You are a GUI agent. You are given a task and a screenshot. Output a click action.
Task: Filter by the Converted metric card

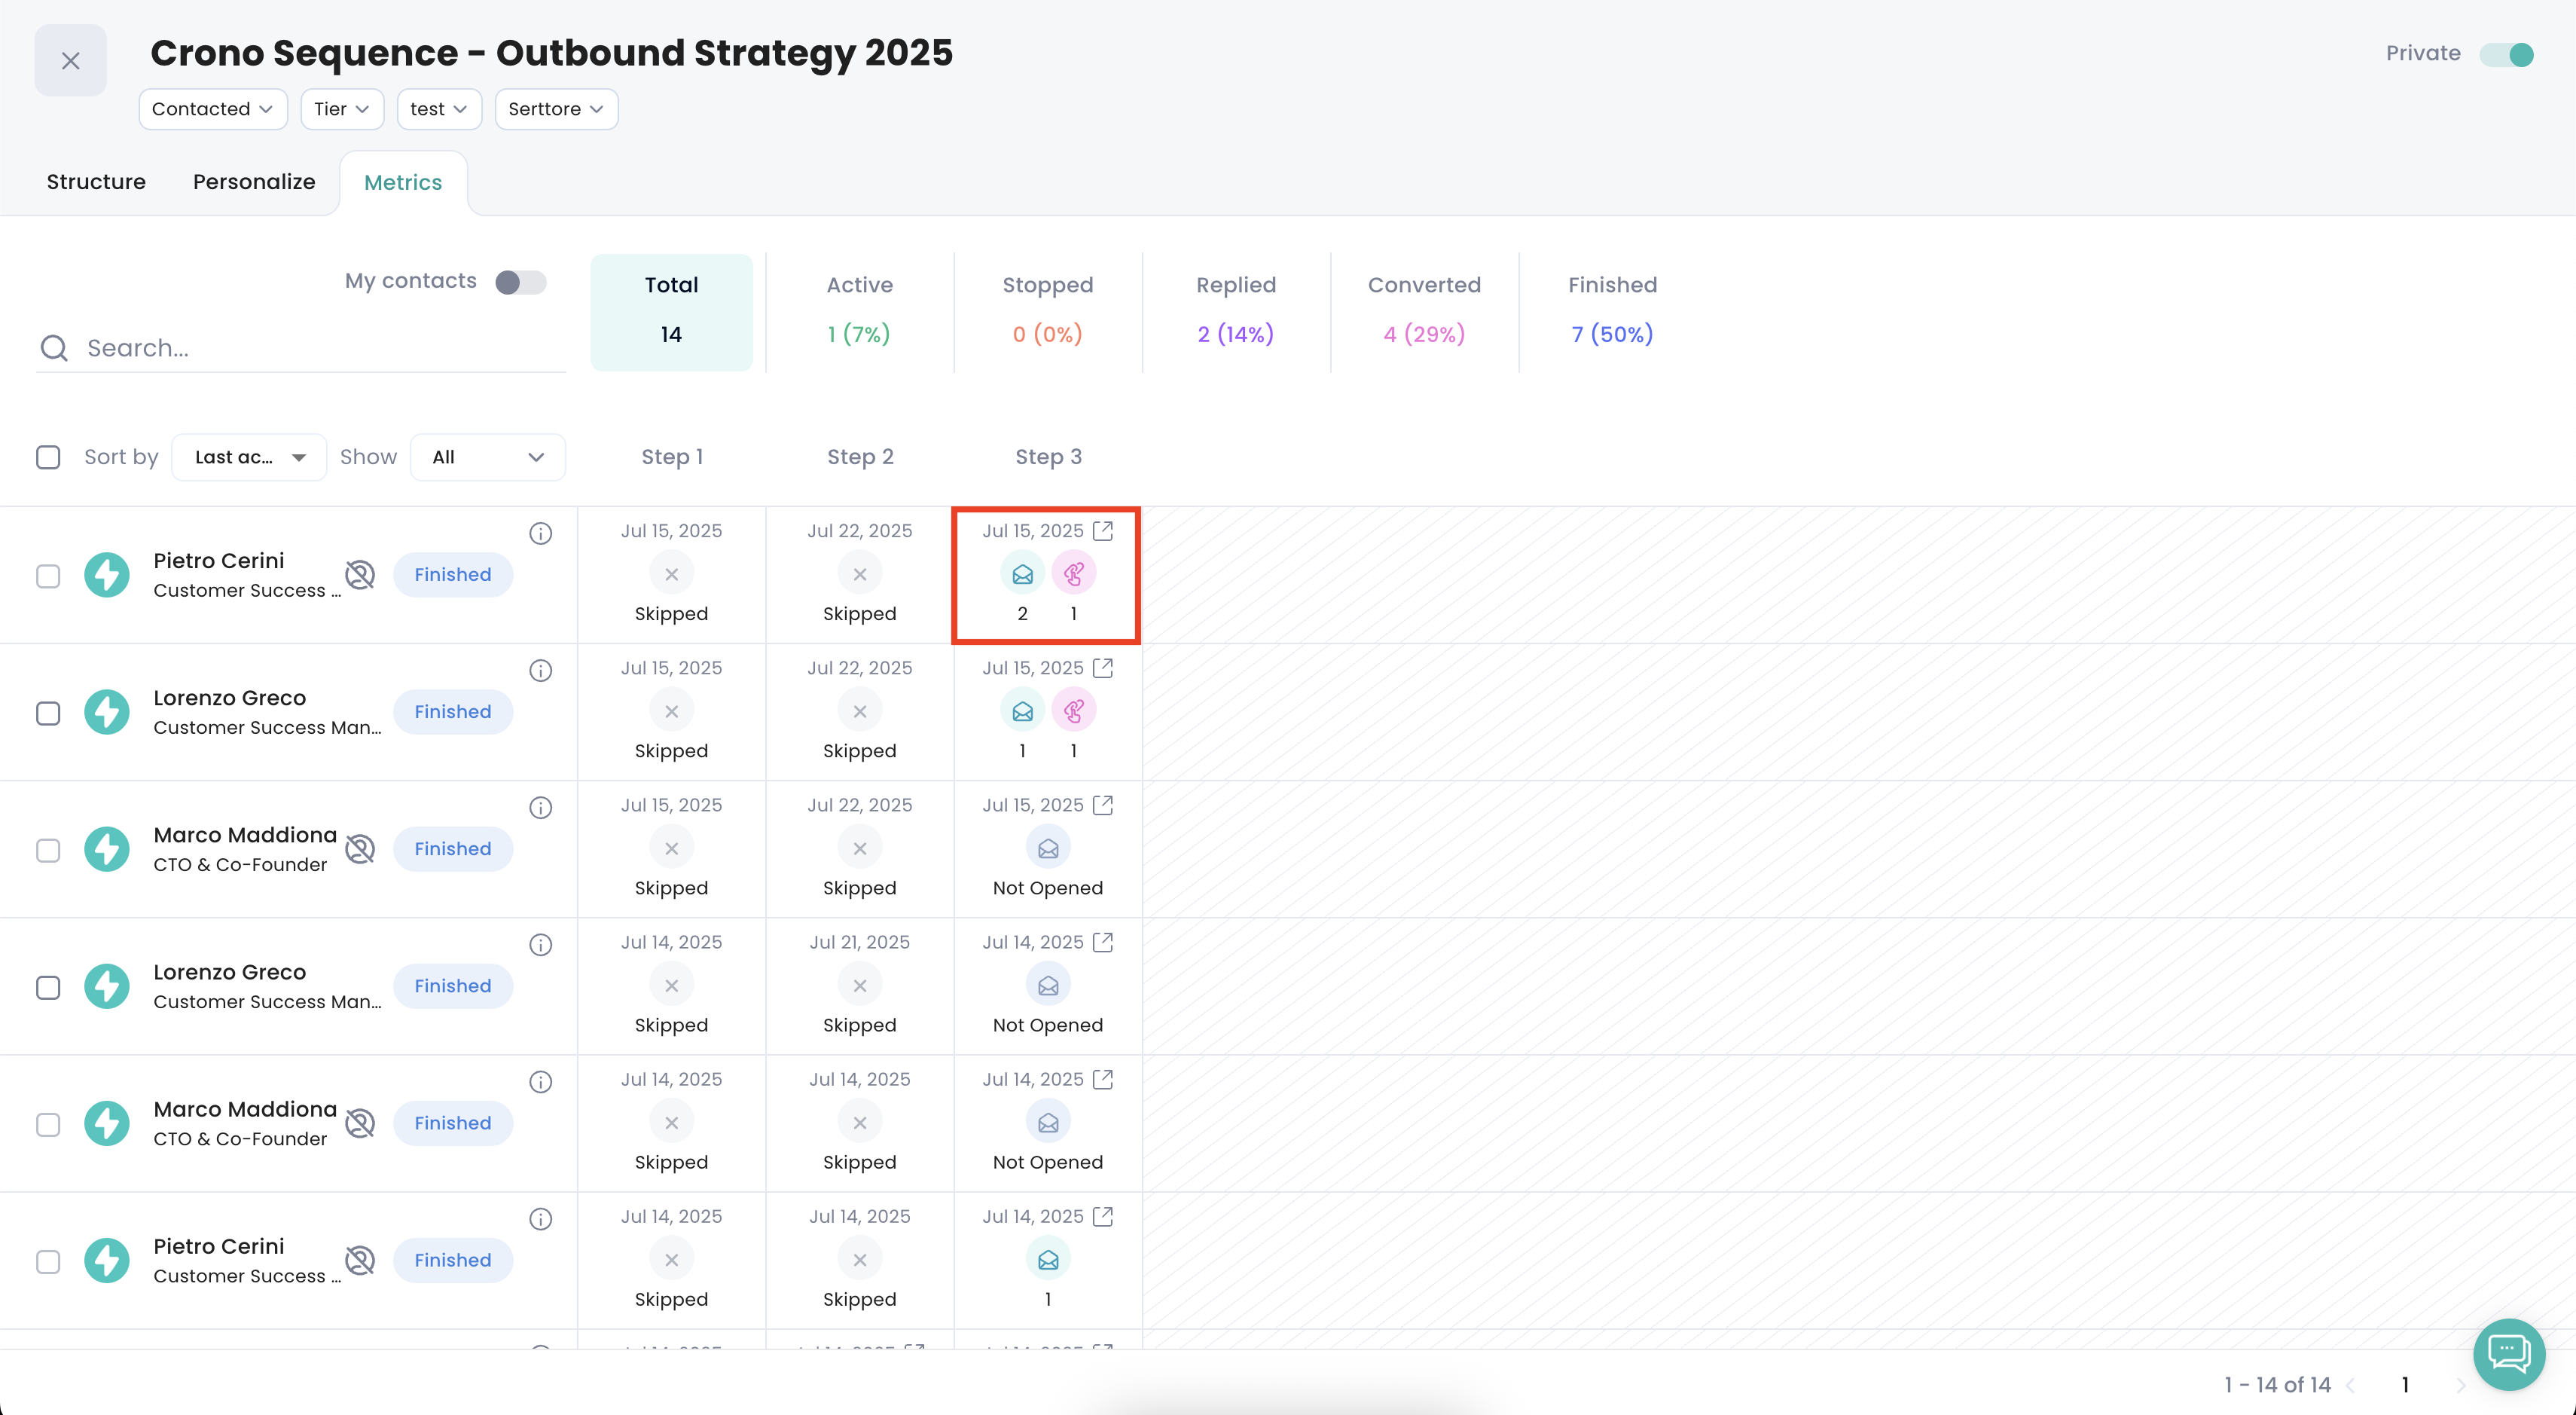1424,311
